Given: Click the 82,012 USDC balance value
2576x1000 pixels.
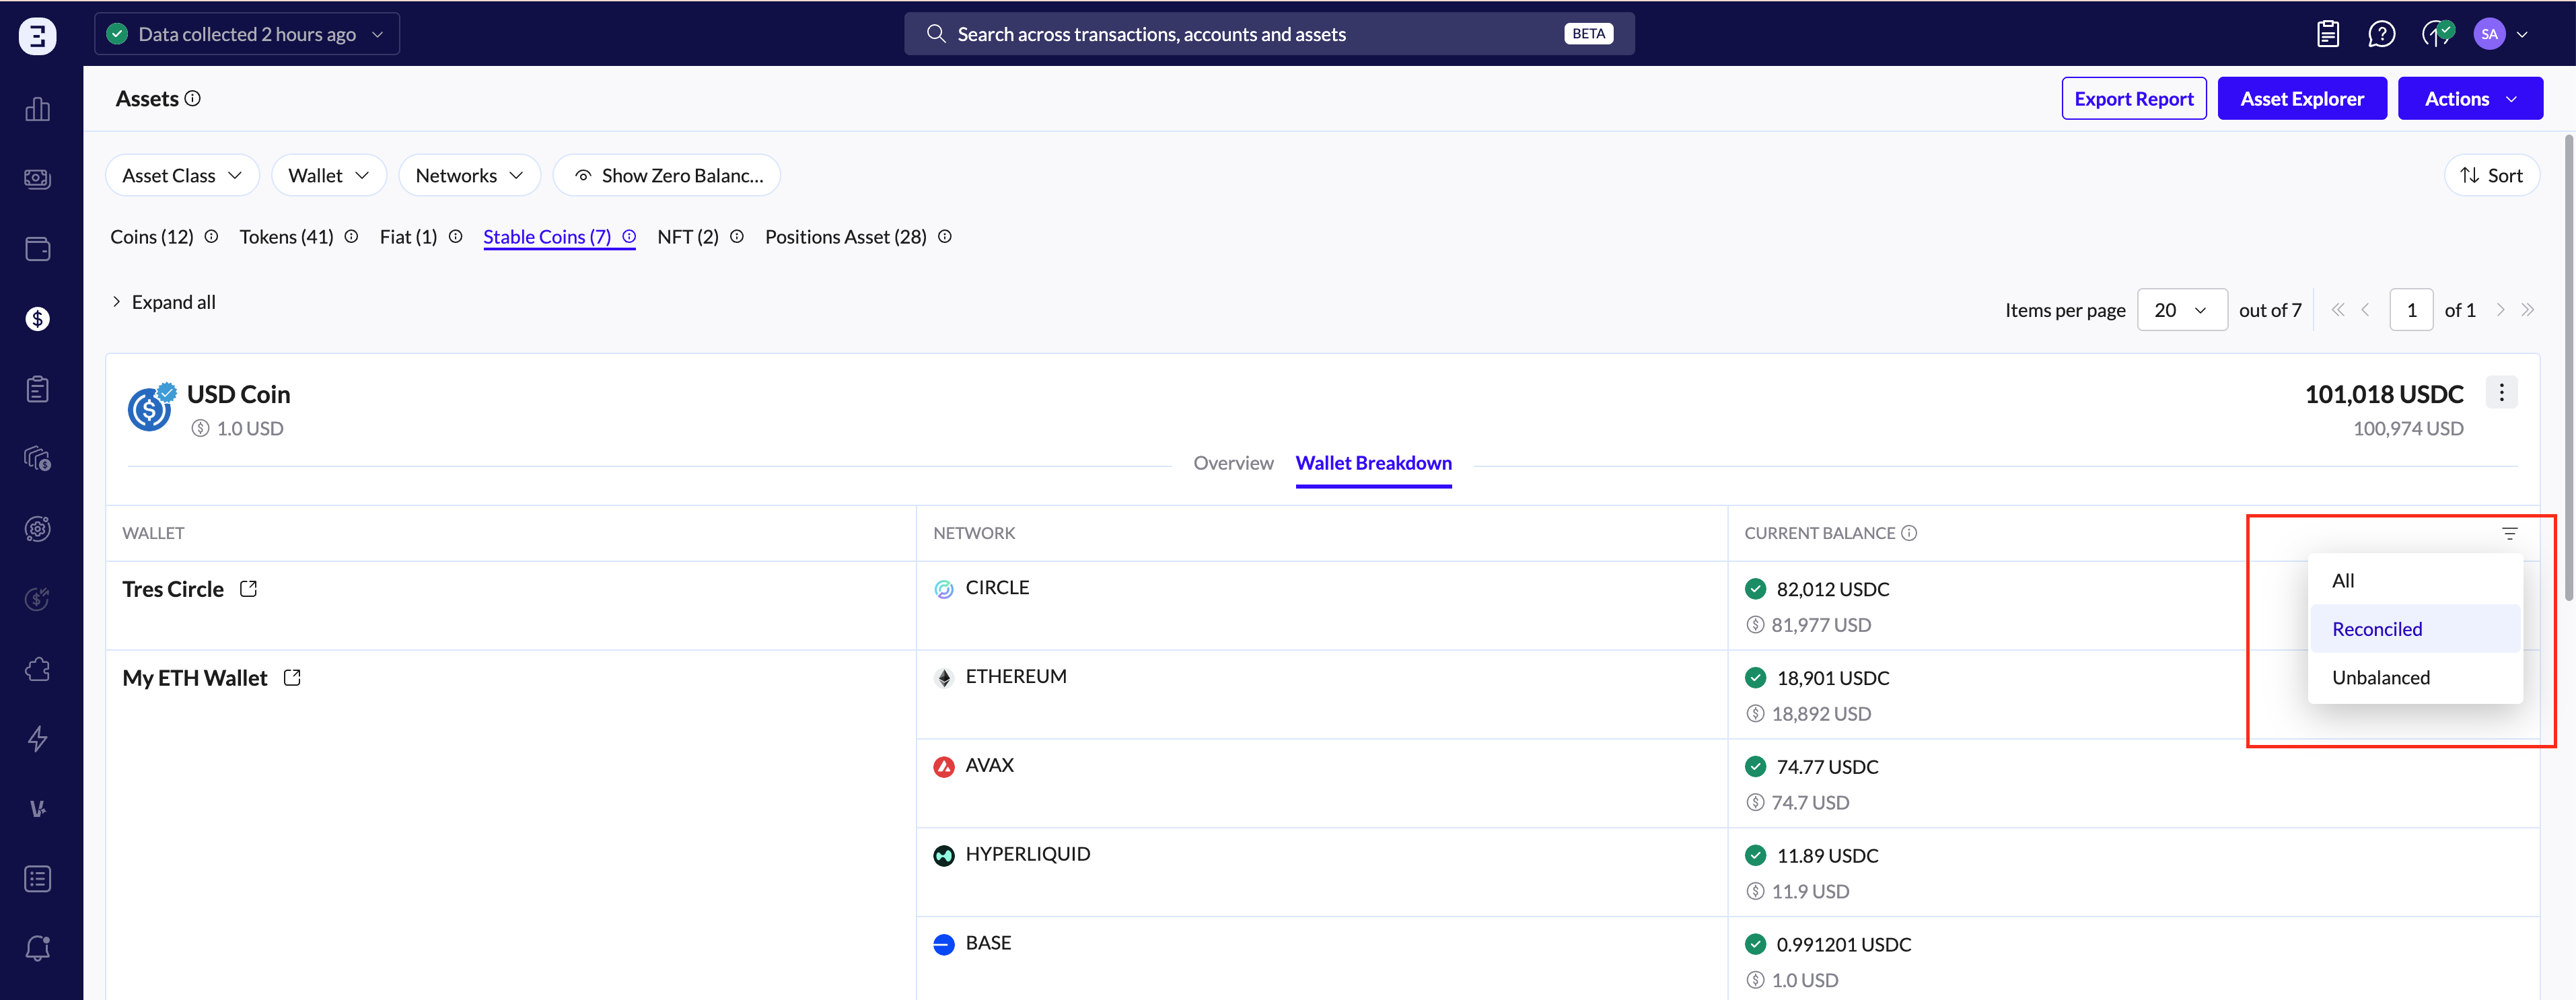Looking at the screenshot, I should click(x=1832, y=590).
